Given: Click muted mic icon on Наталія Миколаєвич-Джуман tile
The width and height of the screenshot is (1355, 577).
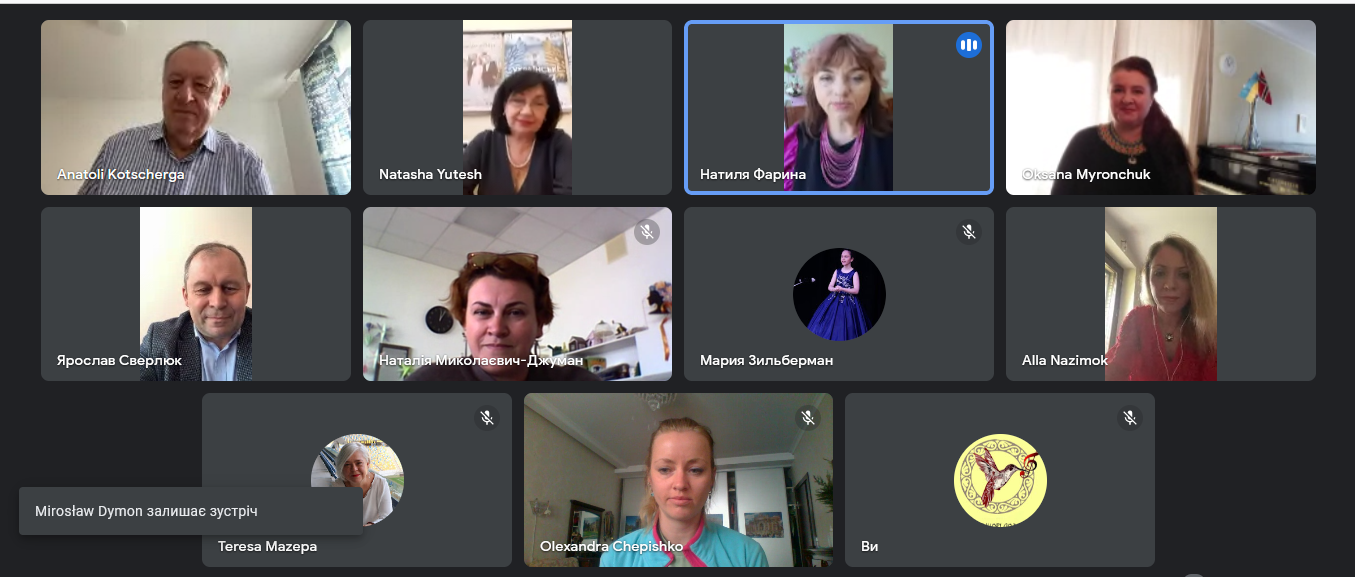Looking at the screenshot, I should pyautogui.click(x=647, y=232).
